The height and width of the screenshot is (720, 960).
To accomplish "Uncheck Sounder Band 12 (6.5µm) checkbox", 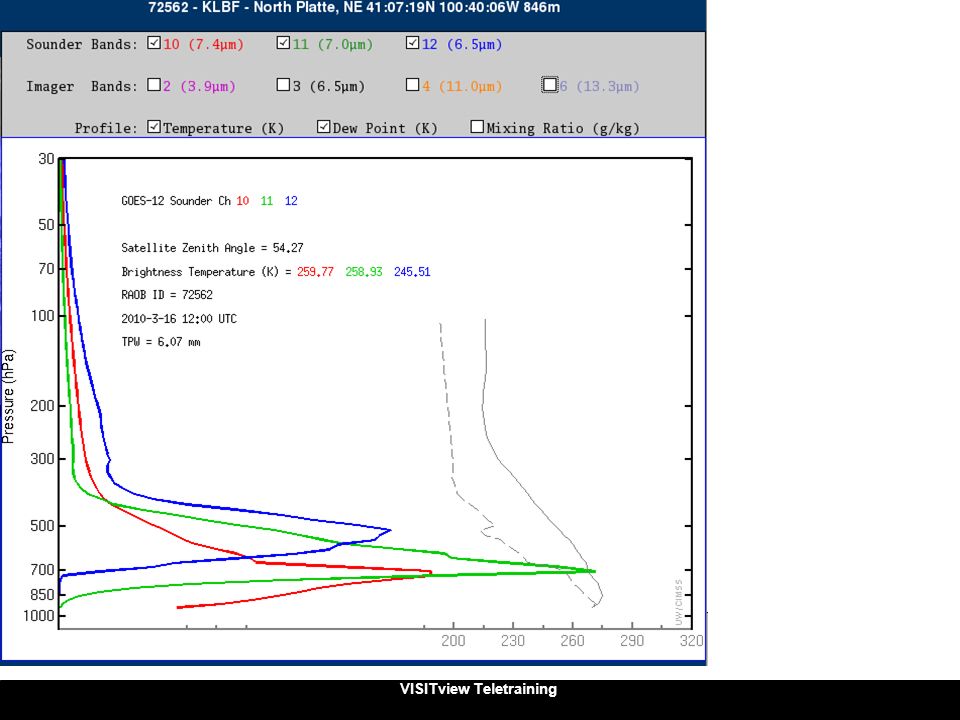I will (x=413, y=43).
